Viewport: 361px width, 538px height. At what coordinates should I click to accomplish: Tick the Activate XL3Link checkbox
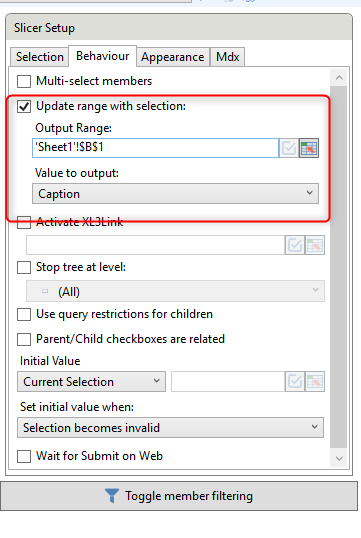pyautogui.click(x=24, y=222)
